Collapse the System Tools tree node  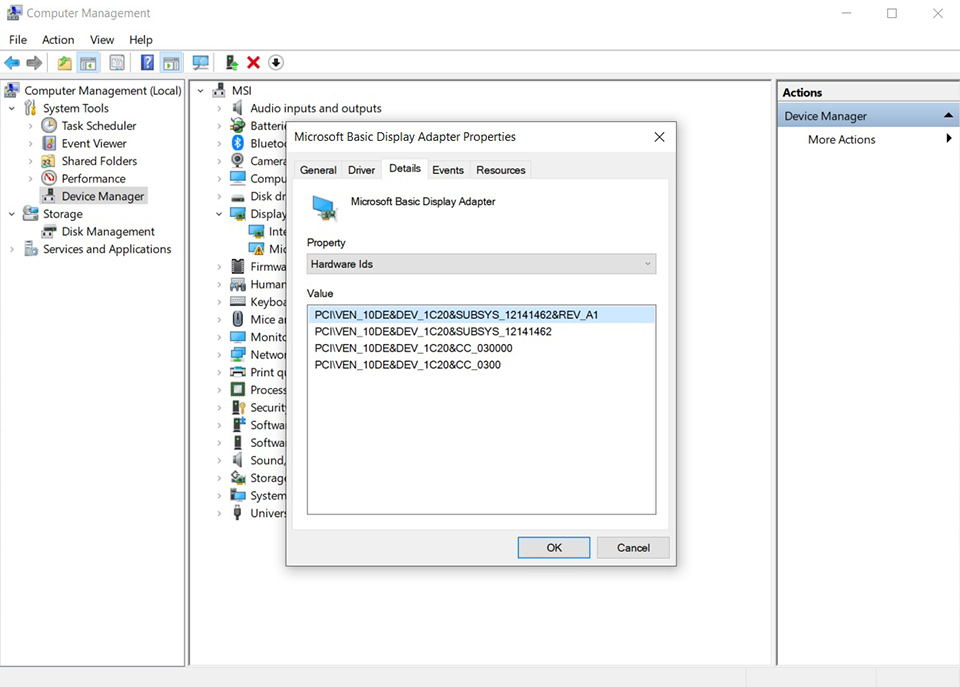pyautogui.click(x=12, y=108)
